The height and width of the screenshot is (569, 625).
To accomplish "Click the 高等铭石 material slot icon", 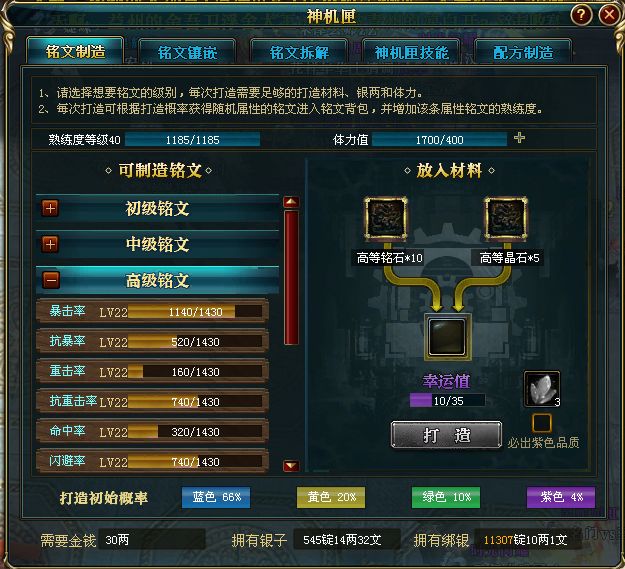I will 385,219.
